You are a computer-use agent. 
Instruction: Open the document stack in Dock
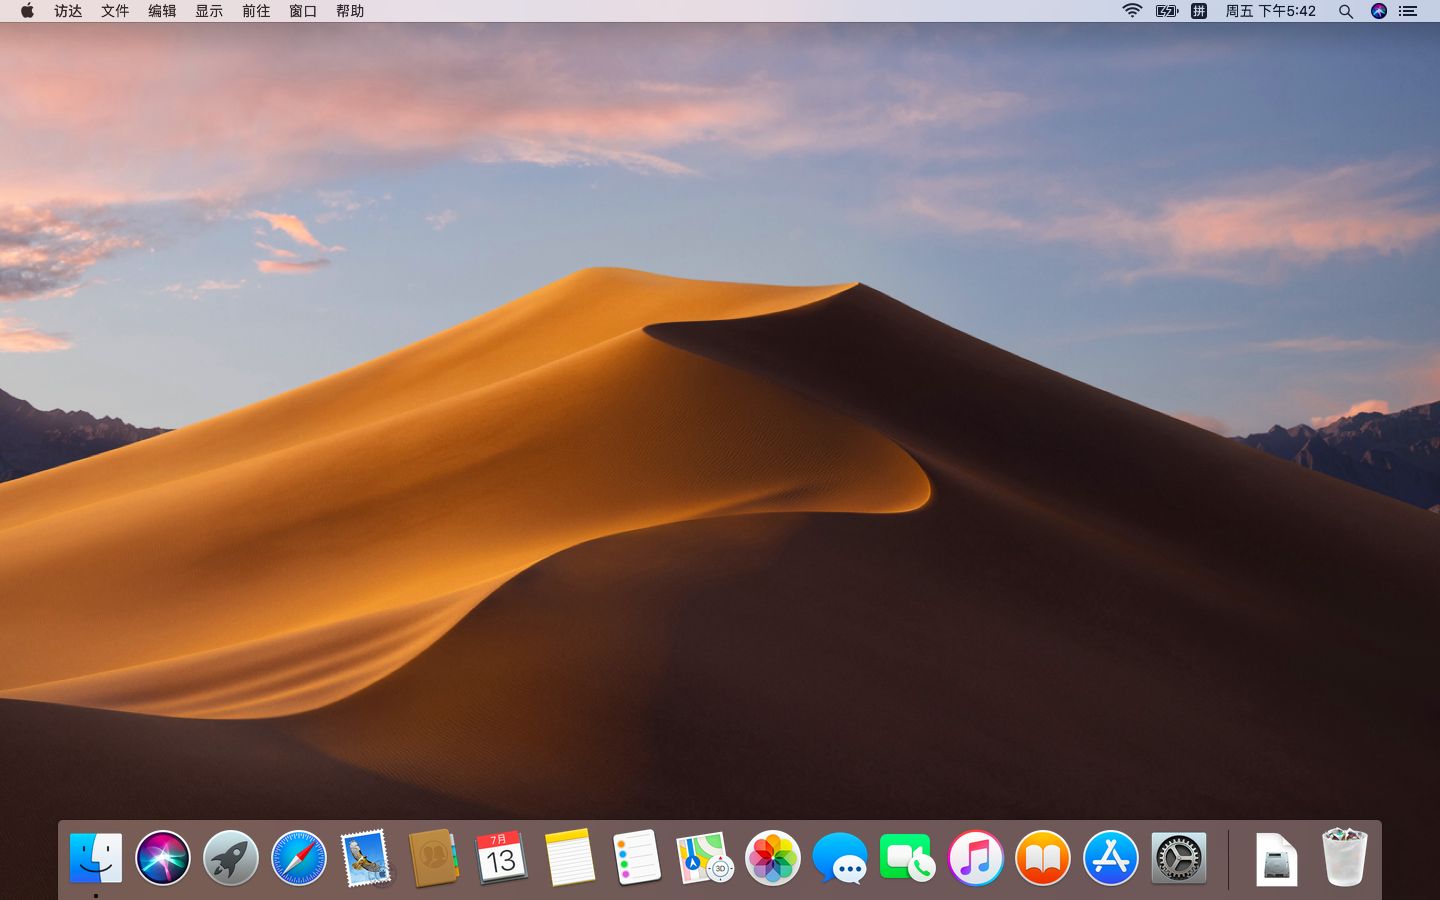point(1277,858)
